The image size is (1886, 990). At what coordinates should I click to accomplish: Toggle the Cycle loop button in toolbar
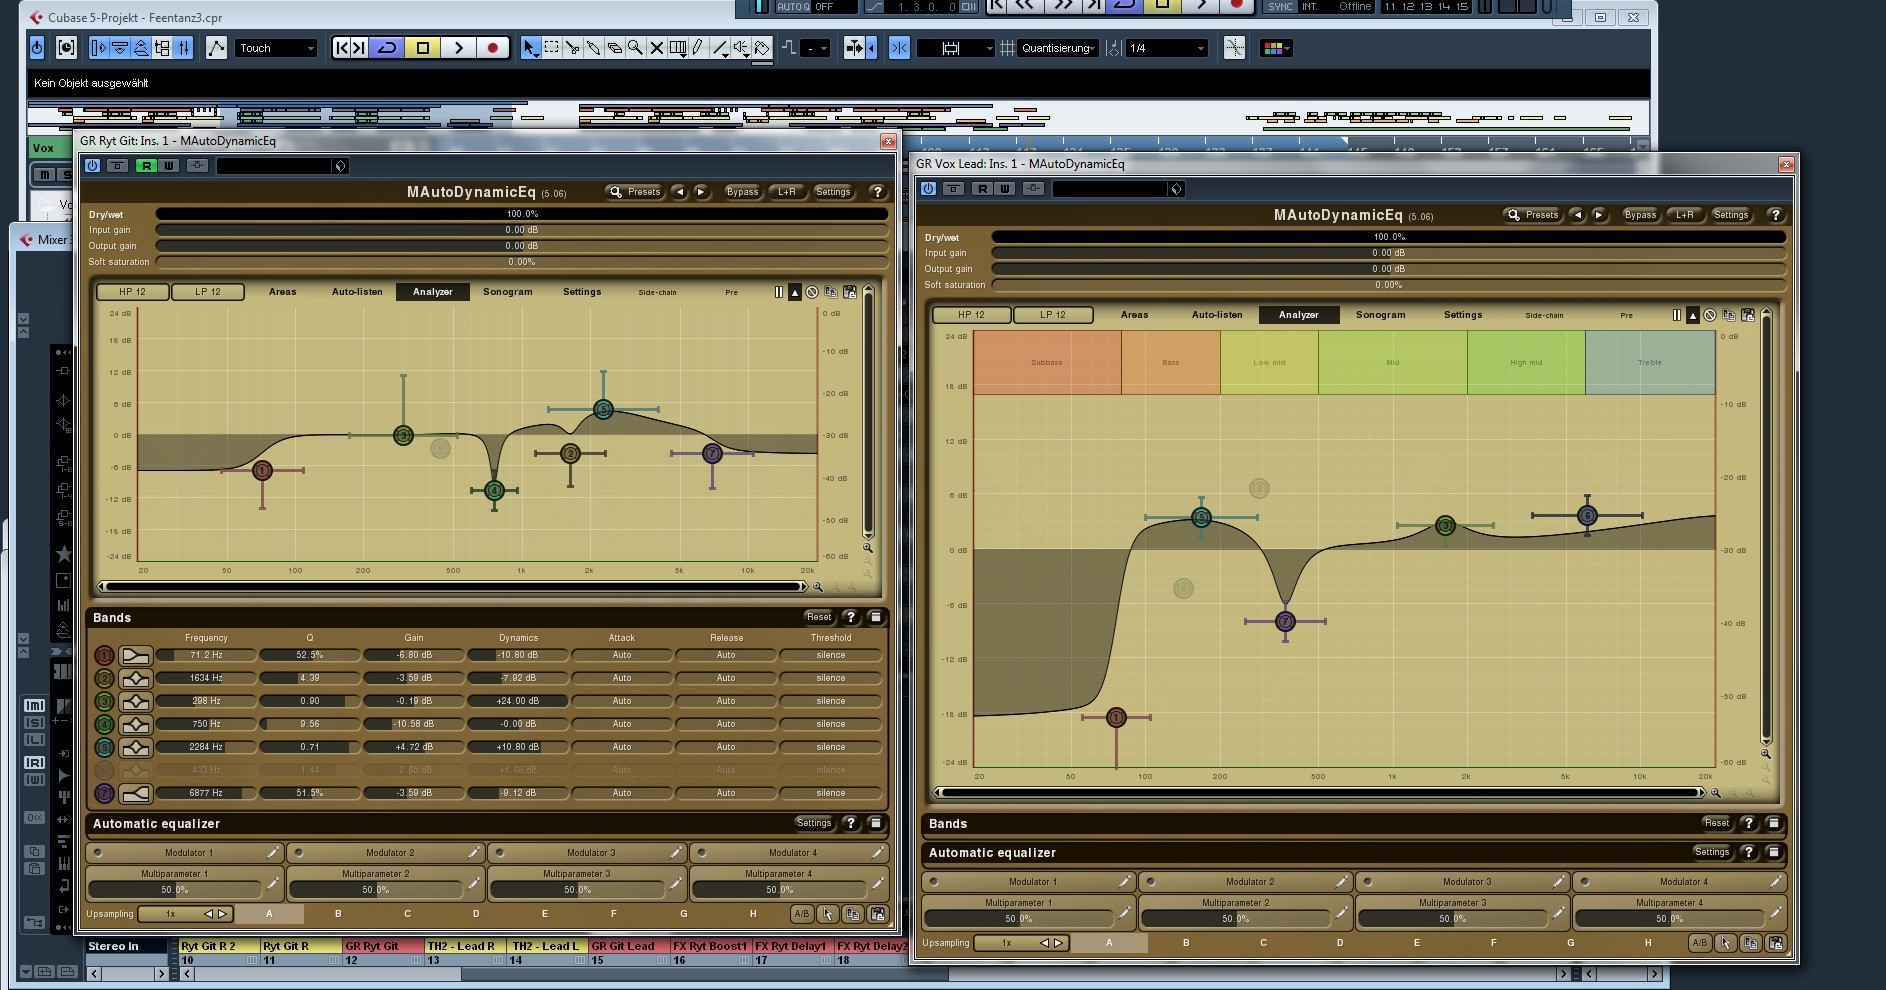[x=387, y=47]
